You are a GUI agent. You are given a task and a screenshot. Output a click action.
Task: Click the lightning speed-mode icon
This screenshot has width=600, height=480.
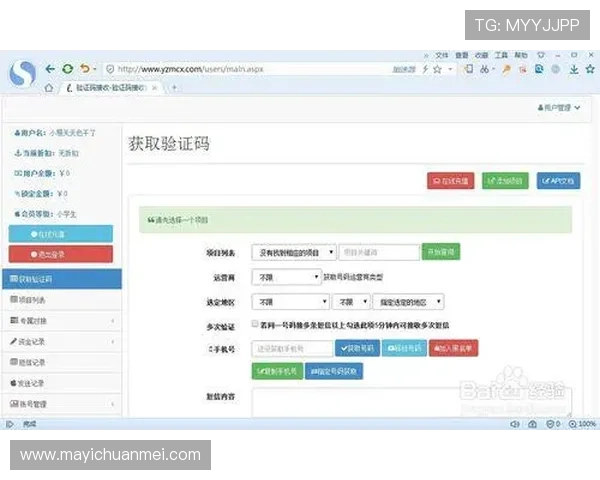click(425, 69)
